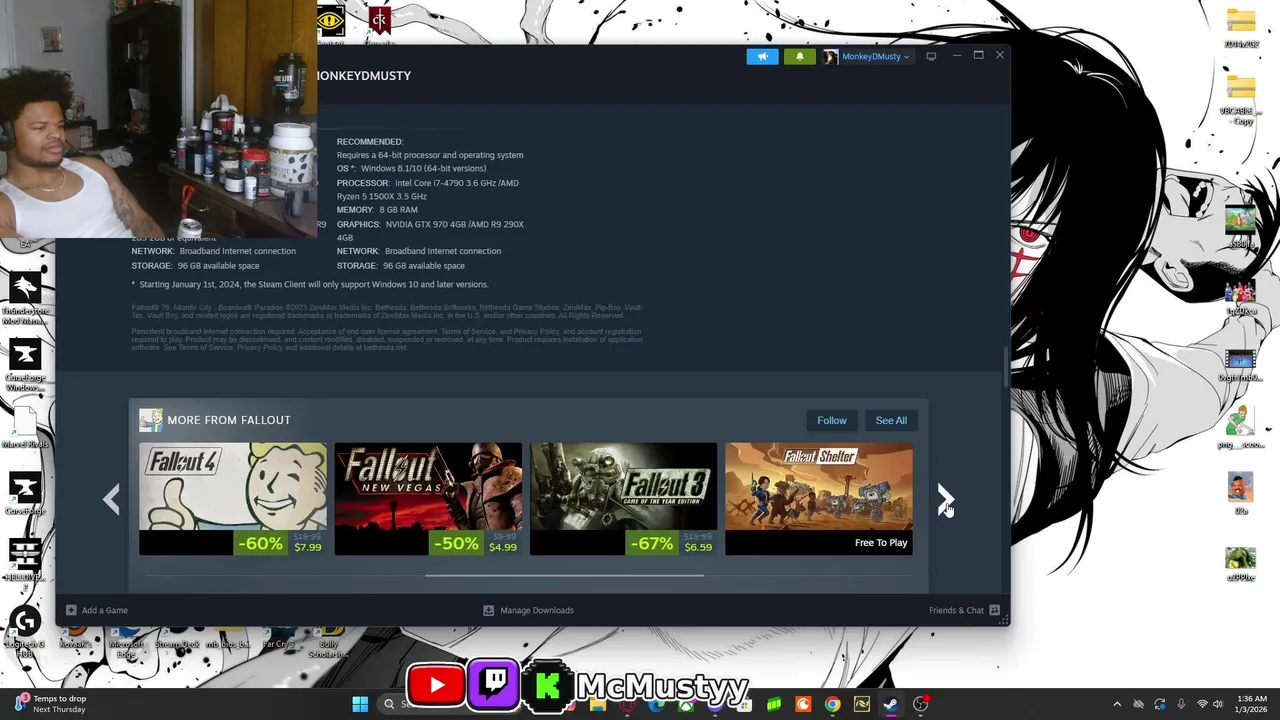Open CurseForge Windows desktop shortcut
This screenshot has width=1280, height=720.
pyautogui.click(x=25, y=364)
